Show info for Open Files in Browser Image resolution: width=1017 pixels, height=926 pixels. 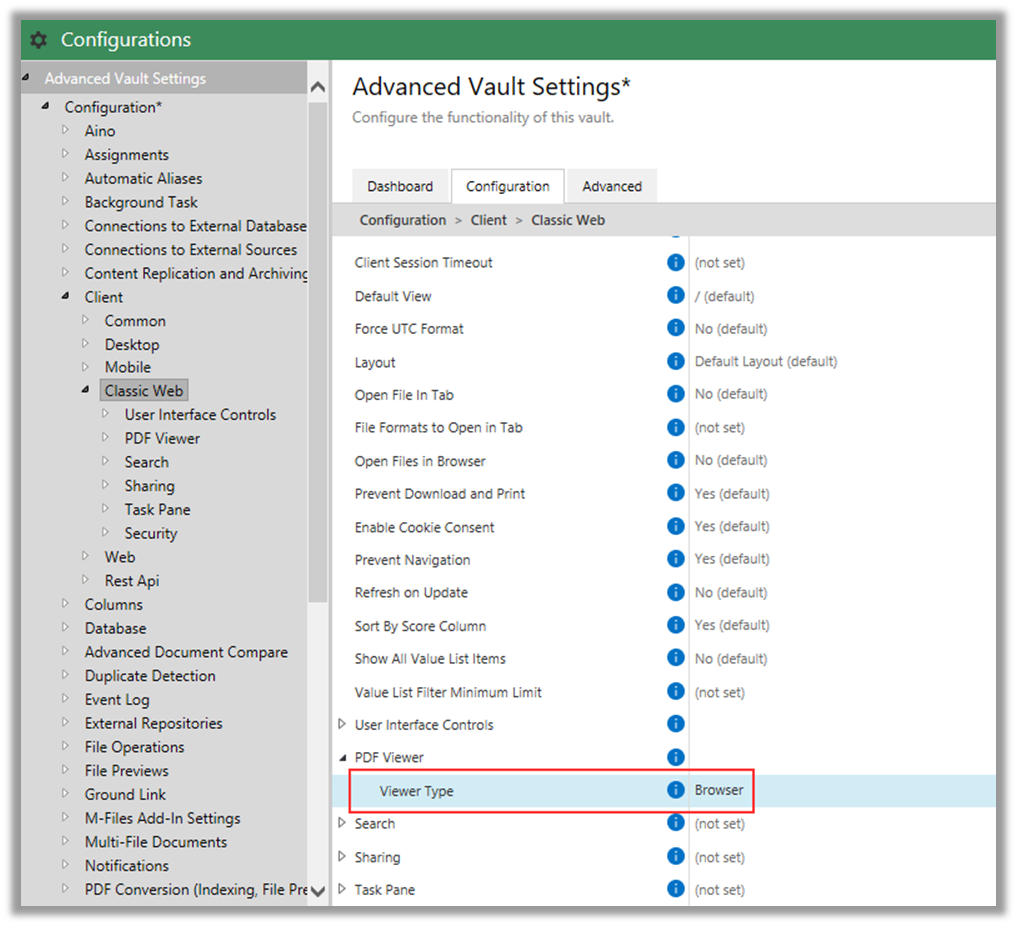tap(675, 460)
